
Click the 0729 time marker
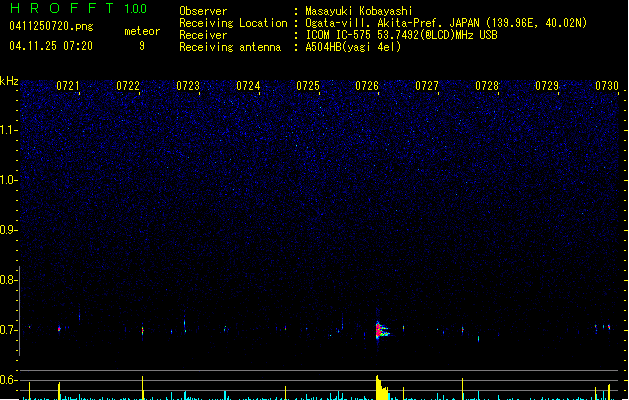(x=547, y=86)
